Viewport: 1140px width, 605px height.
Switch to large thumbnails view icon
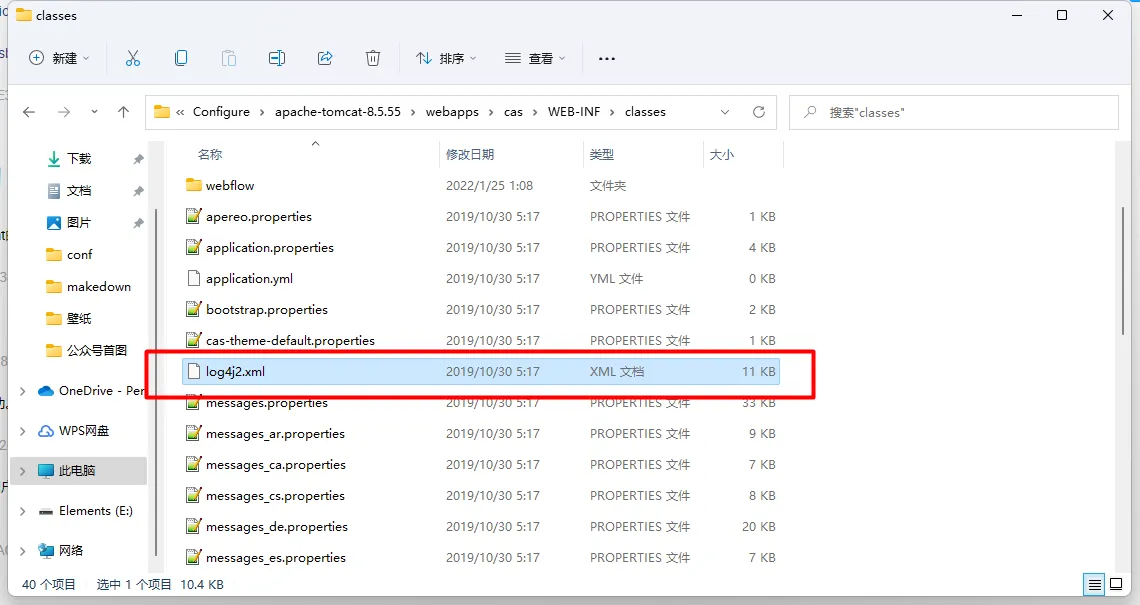tap(1116, 585)
